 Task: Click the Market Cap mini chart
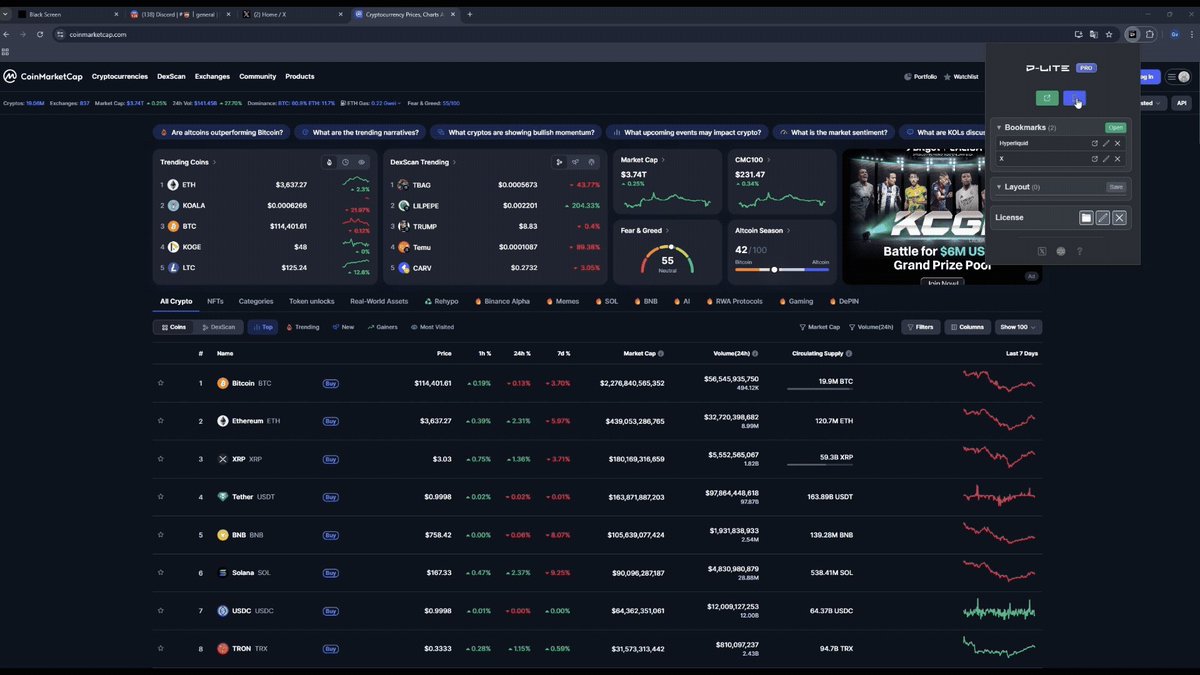click(x=668, y=200)
